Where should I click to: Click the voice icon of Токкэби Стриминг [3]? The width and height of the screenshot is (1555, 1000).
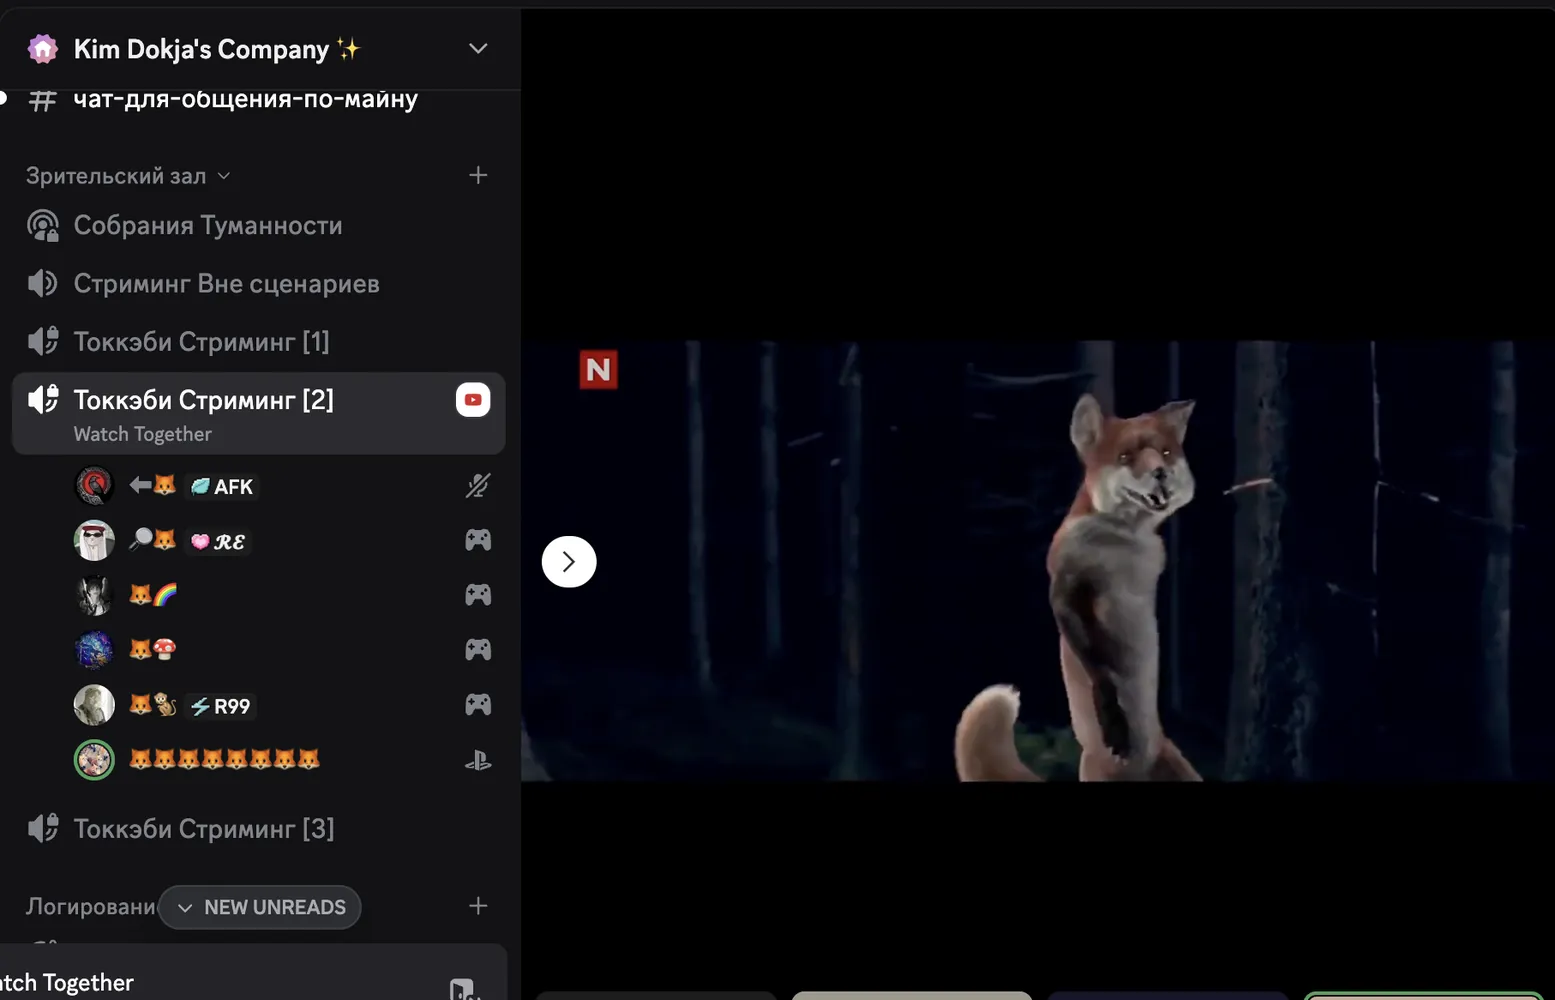coord(43,829)
